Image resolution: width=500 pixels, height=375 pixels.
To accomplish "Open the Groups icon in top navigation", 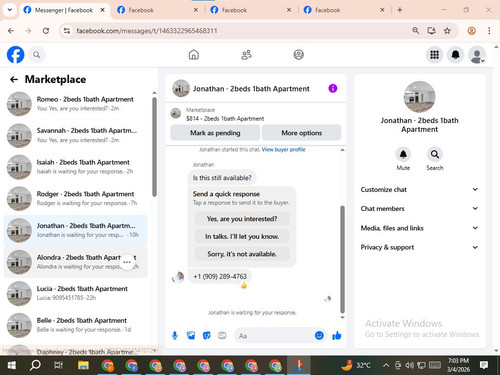I will pos(298,55).
